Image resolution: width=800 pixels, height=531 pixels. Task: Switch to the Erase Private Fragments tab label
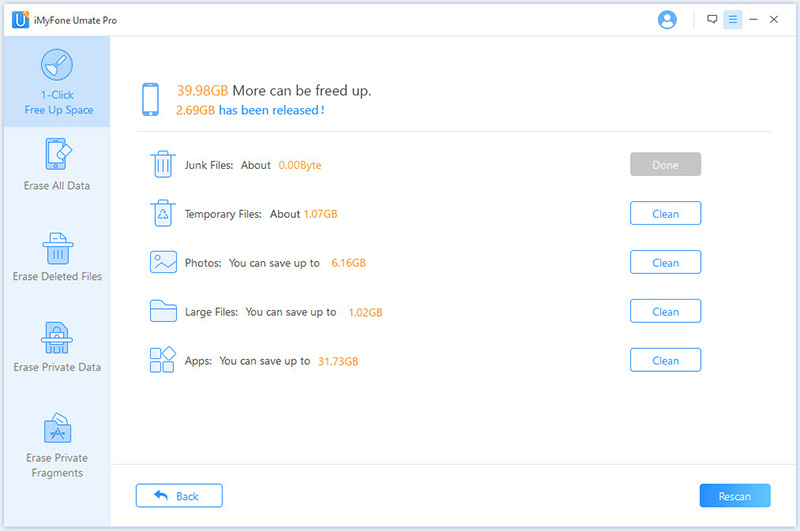[x=57, y=465]
